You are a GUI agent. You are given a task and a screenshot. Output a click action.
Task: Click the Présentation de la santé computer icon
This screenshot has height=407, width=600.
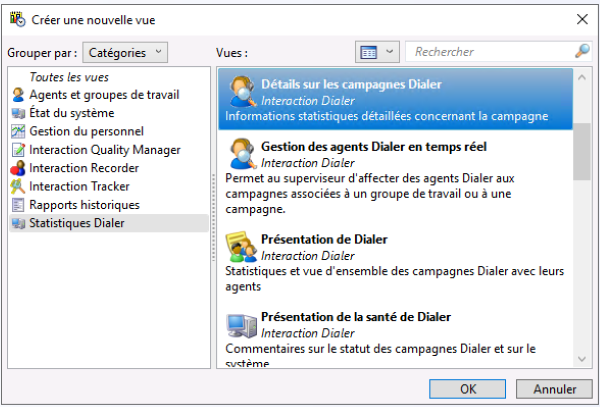(x=241, y=326)
